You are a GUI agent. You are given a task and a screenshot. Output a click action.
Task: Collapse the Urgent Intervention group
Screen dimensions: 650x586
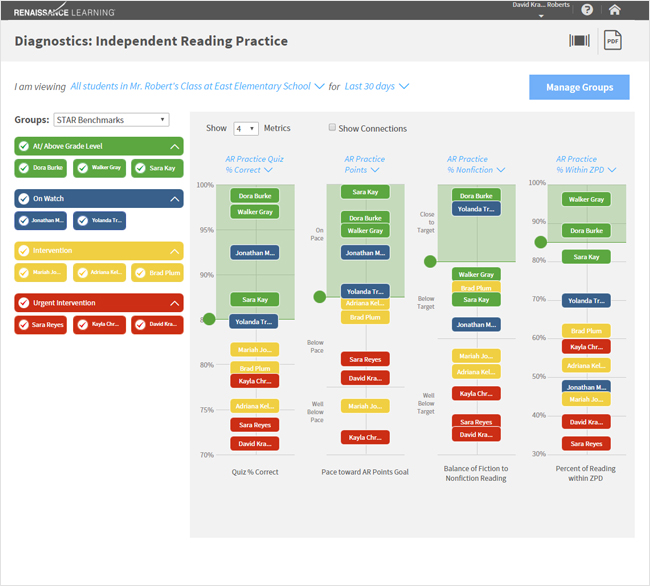click(x=175, y=303)
